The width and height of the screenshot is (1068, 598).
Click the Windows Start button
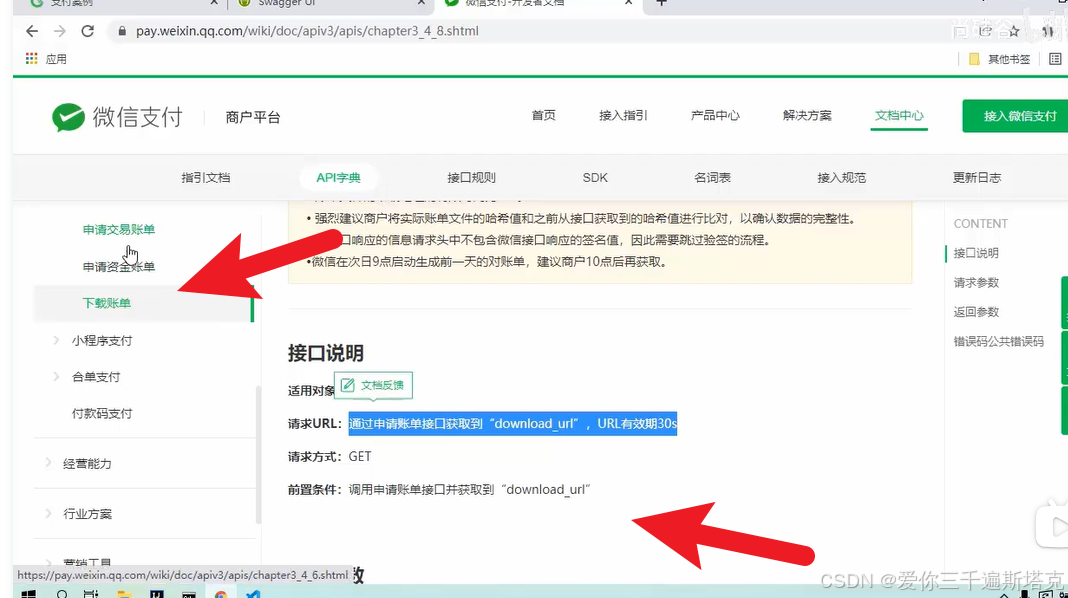point(29,594)
